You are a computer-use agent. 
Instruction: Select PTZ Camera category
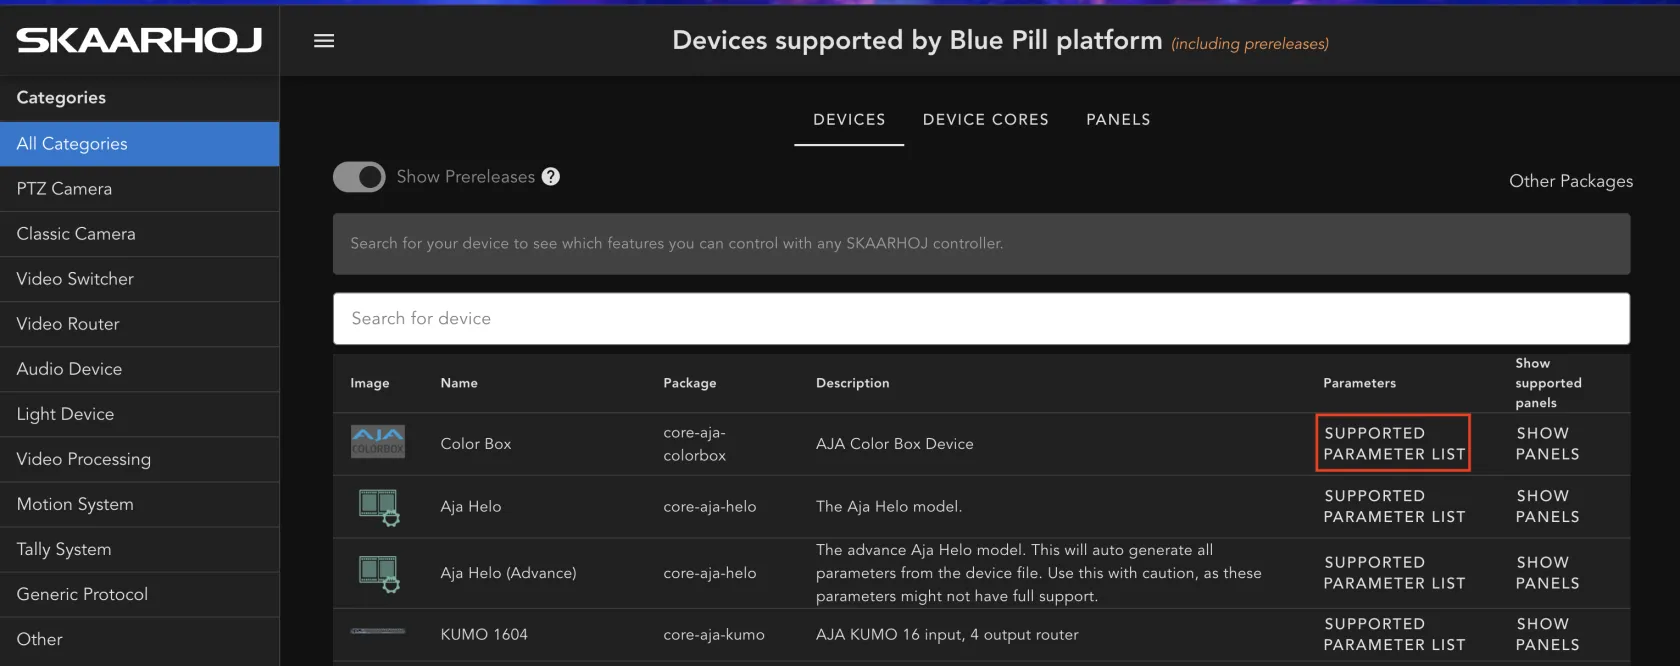tap(139, 189)
